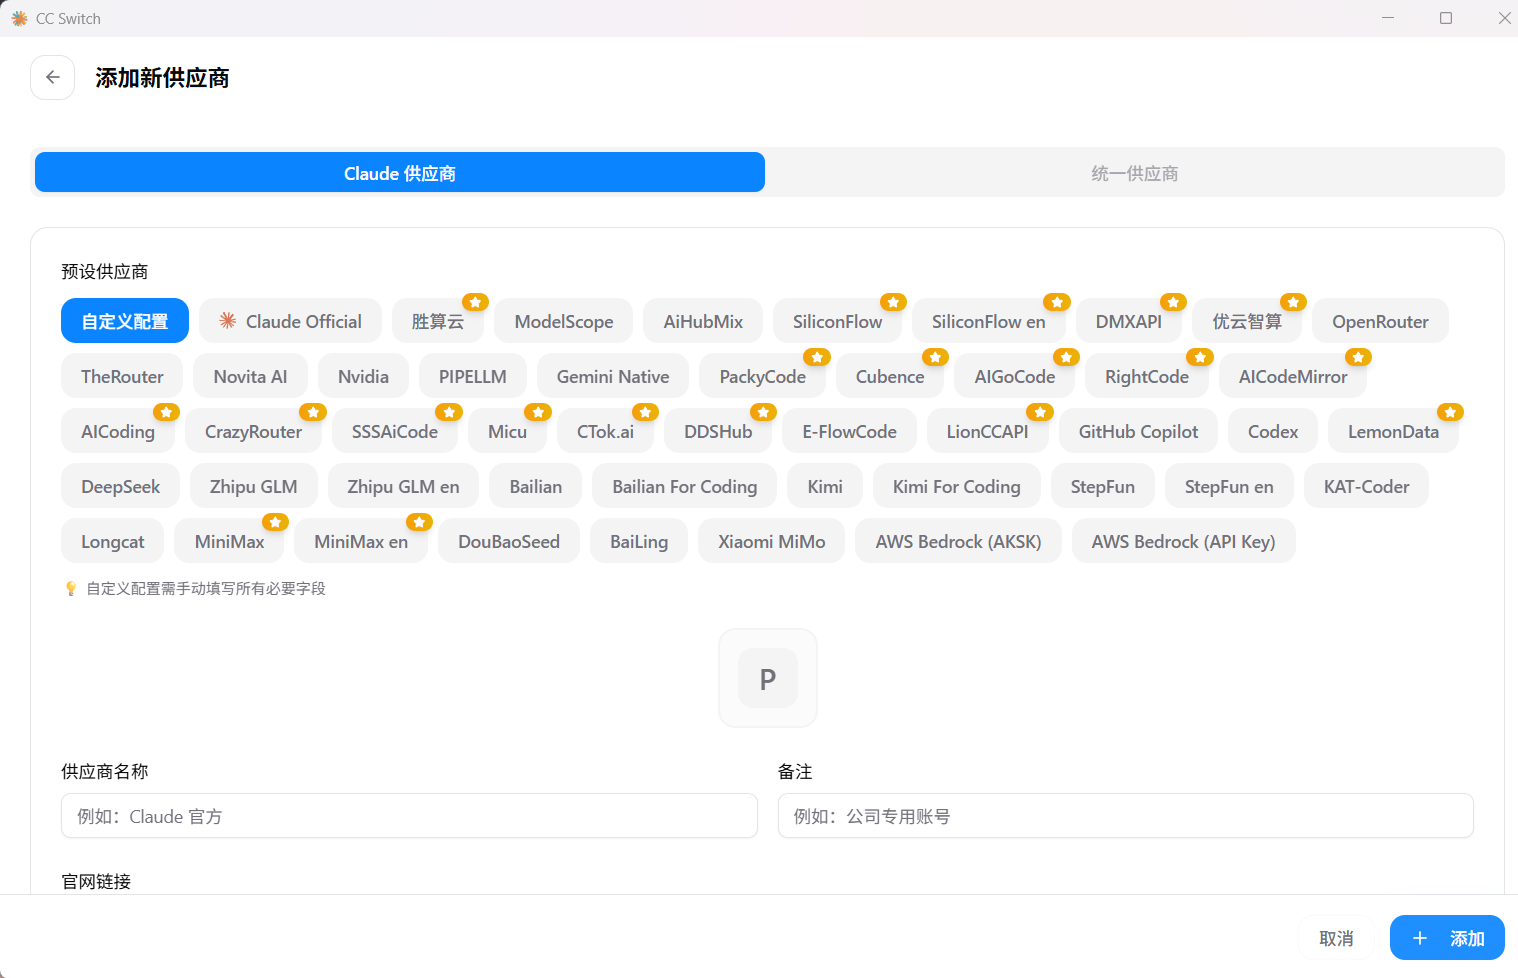Choose AICodeMirror preset
1518x978 pixels.
[1293, 376]
